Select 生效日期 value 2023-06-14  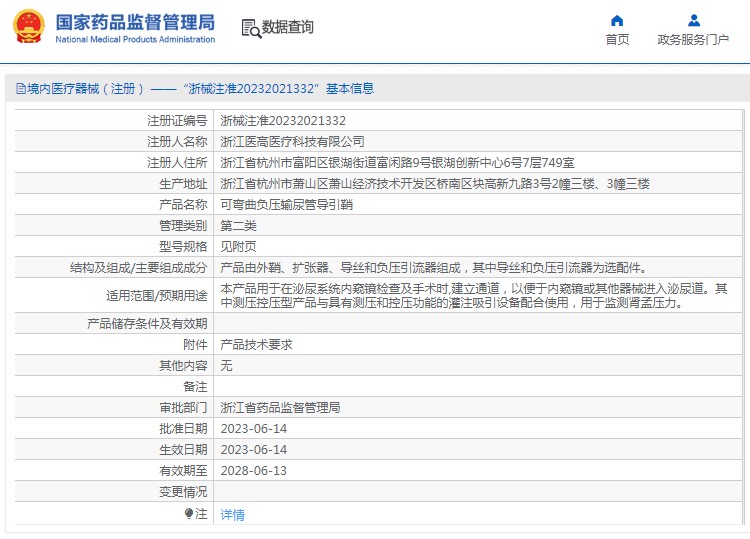254,450
